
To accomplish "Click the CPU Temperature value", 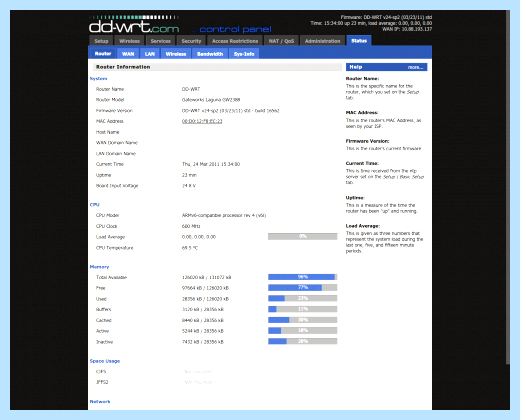I will tap(190, 248).
